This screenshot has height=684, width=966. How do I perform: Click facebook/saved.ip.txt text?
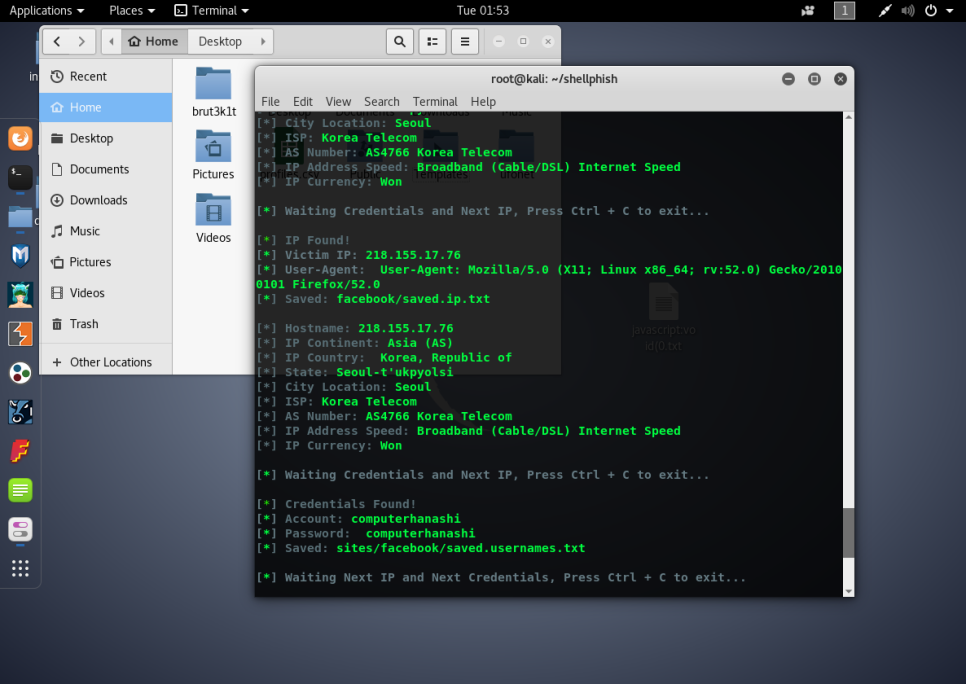413,299
